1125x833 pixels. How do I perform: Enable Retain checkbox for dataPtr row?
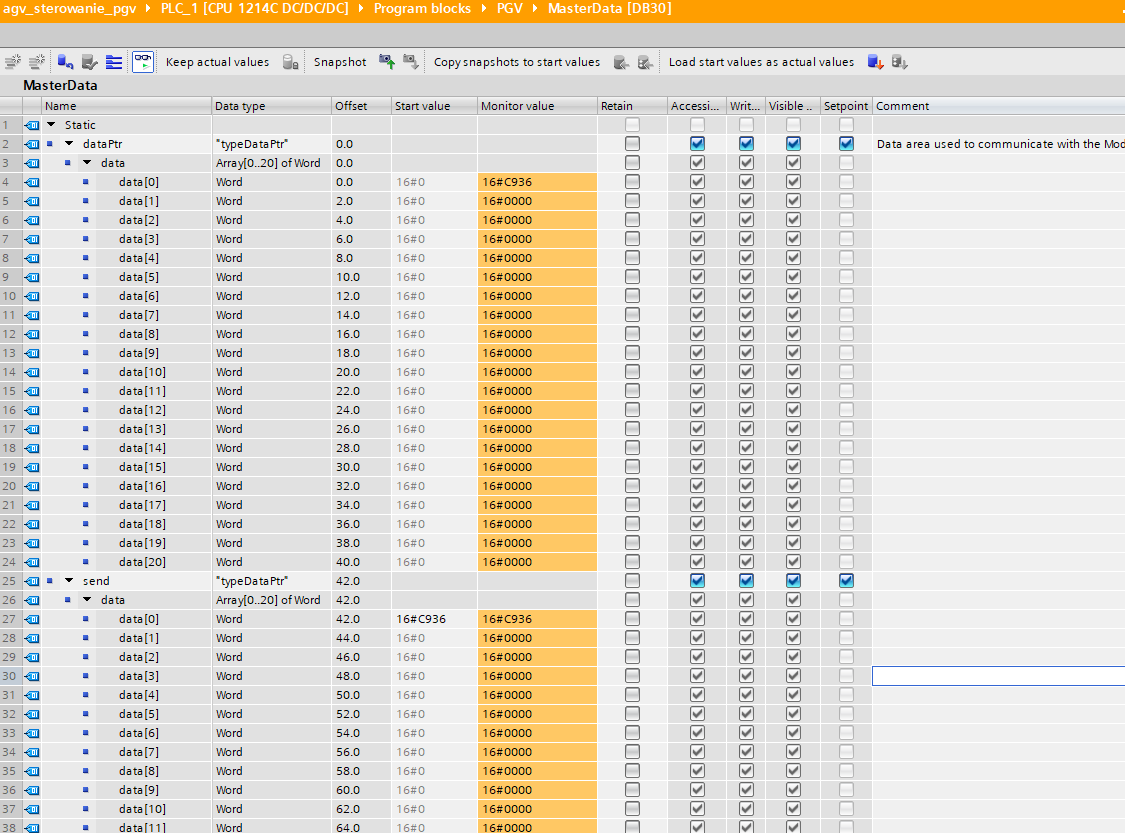(632, 144)
